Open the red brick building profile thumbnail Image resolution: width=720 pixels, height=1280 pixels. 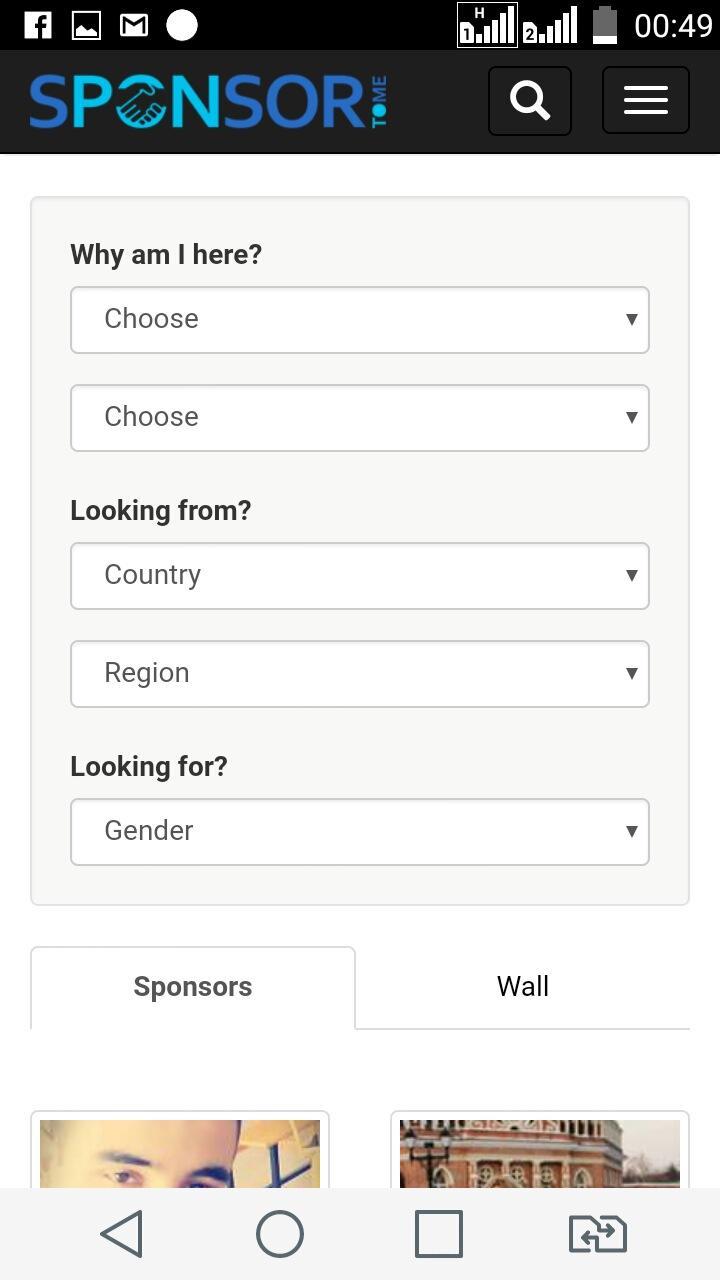[540, 1153]
